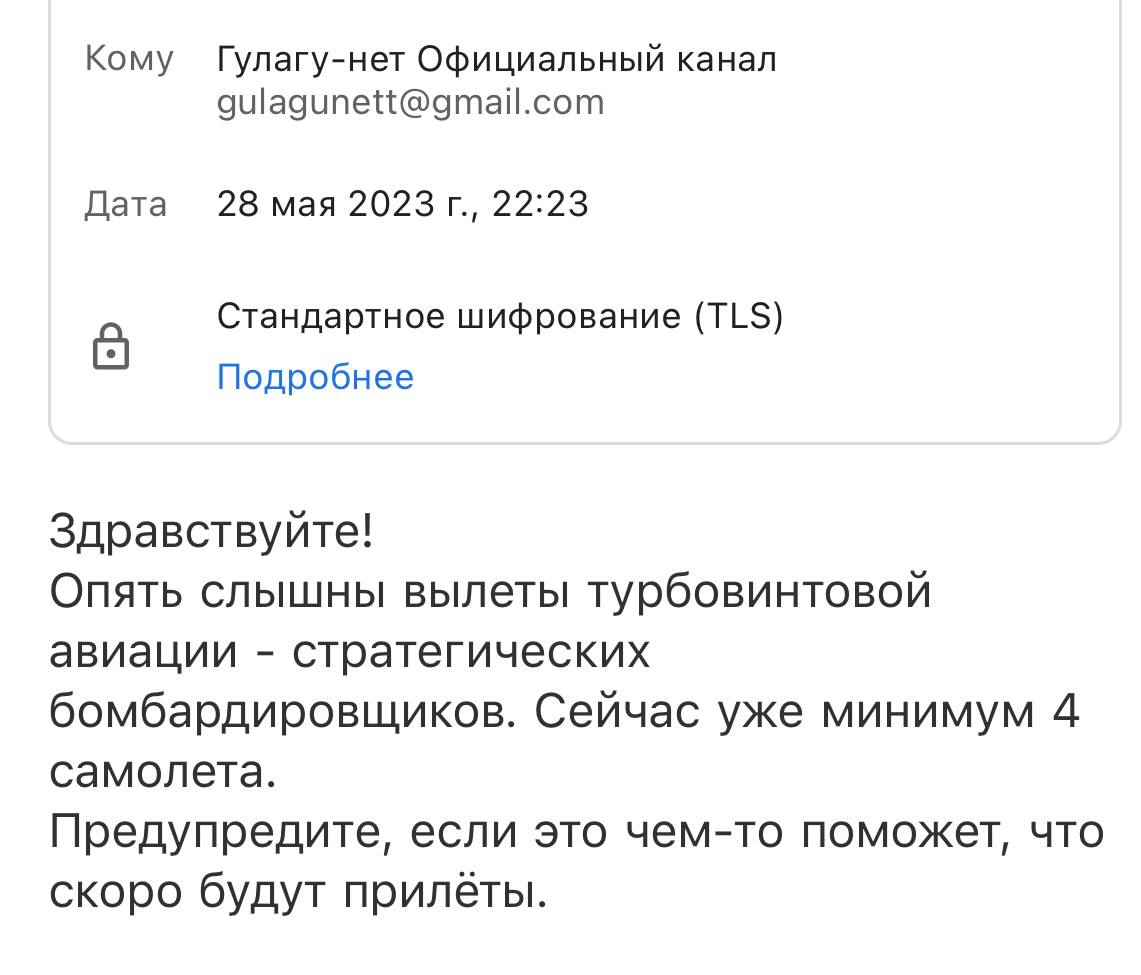Click the word стратегических in the message body
Viewport: 1141px width, 975px height.
click(471, 651)
